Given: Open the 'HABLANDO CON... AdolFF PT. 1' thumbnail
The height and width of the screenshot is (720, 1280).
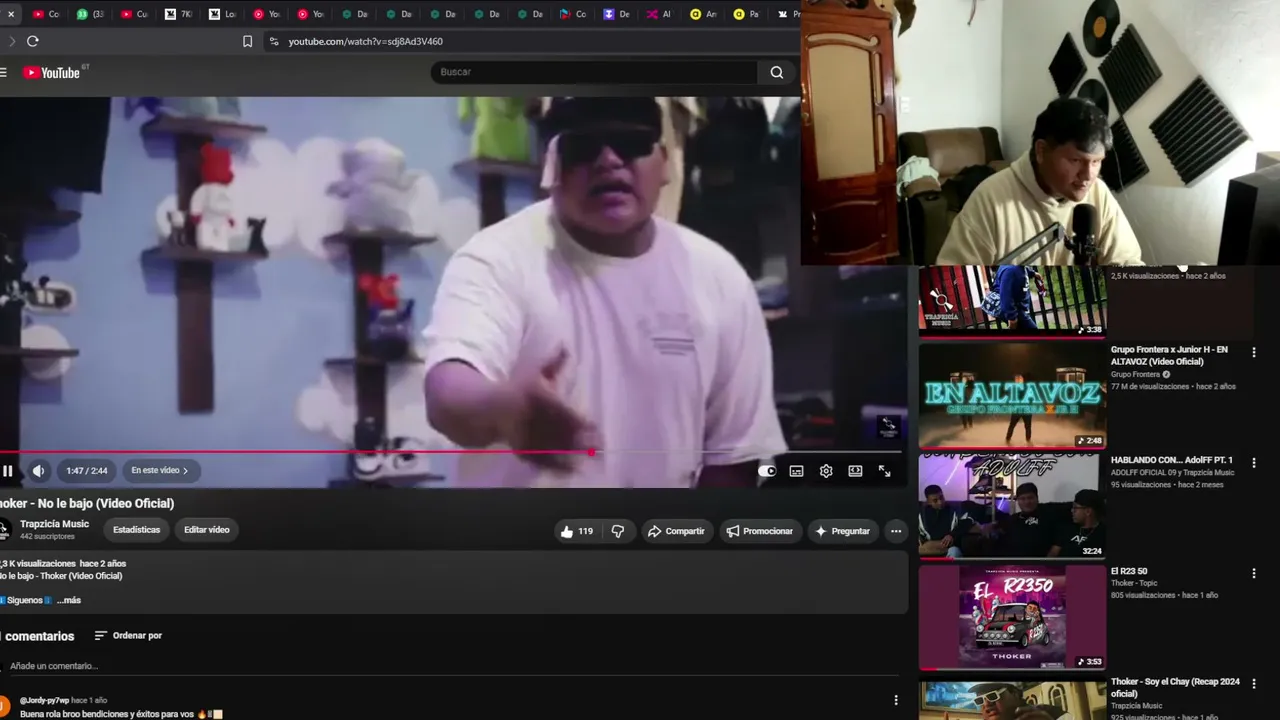Looking at the screenshot, I should (1012, 506).
